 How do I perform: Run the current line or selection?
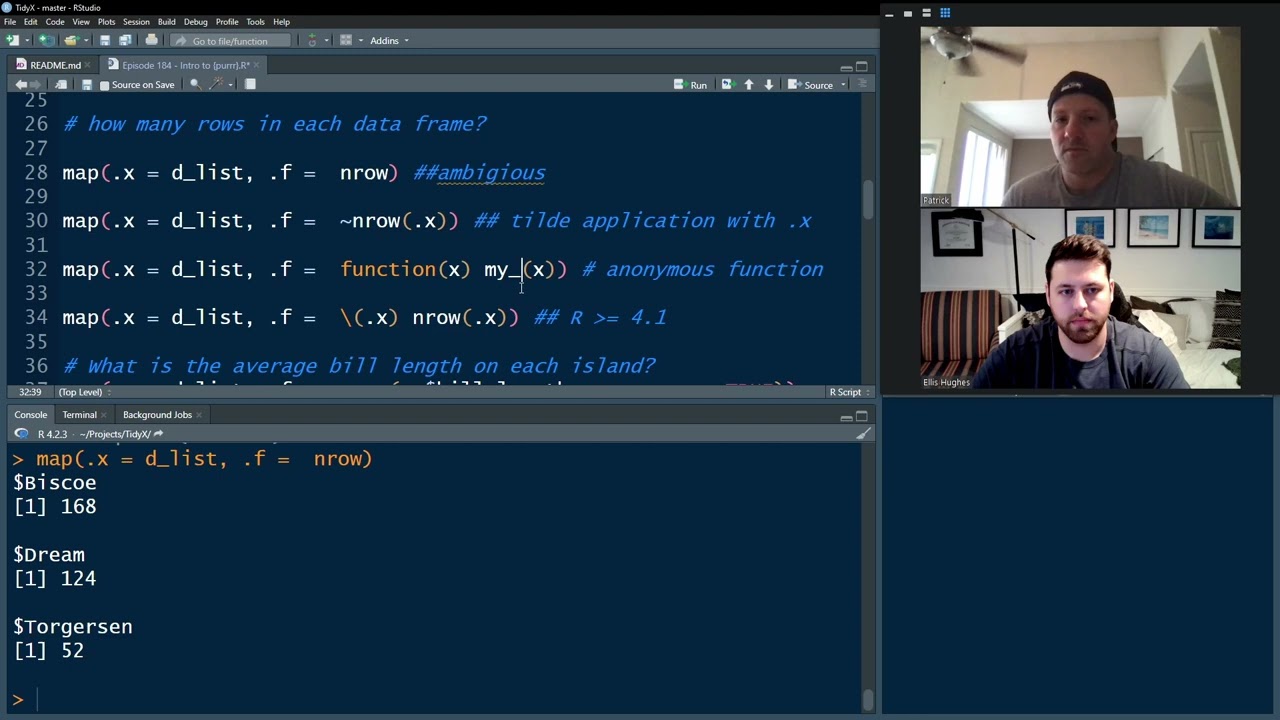pos(690,85)
